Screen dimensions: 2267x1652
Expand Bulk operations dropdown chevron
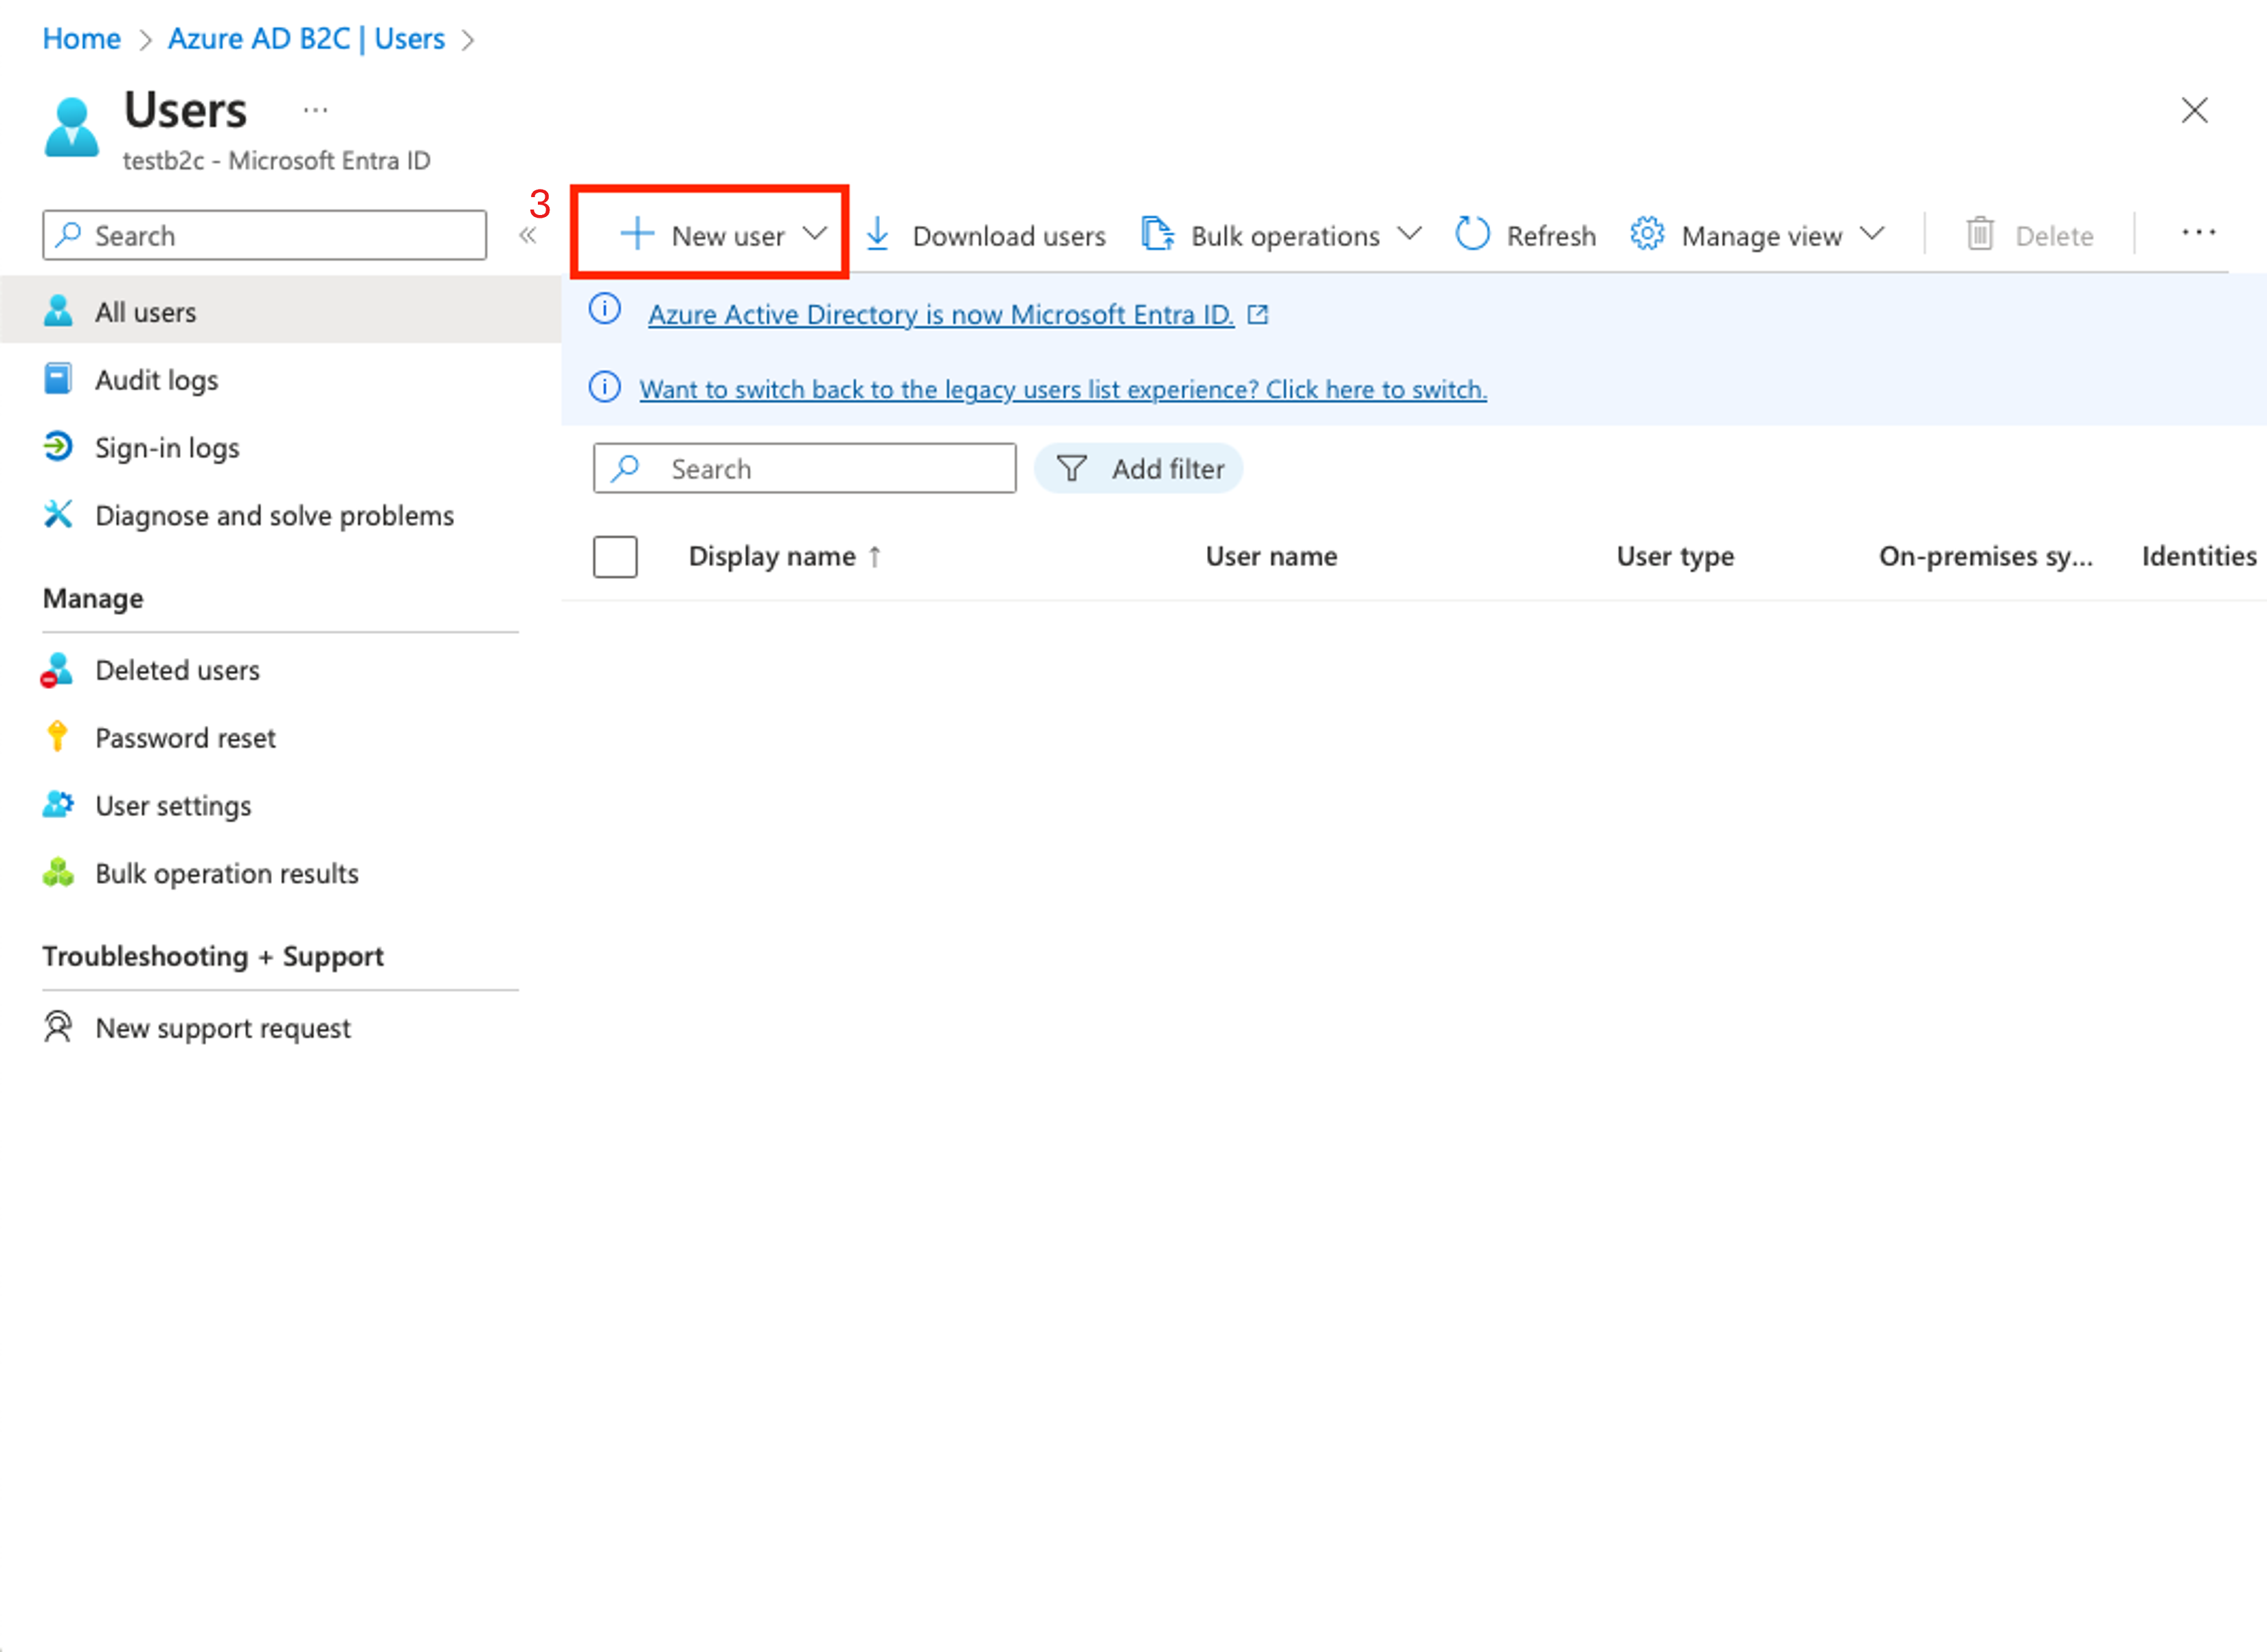tap(1408, 234)
